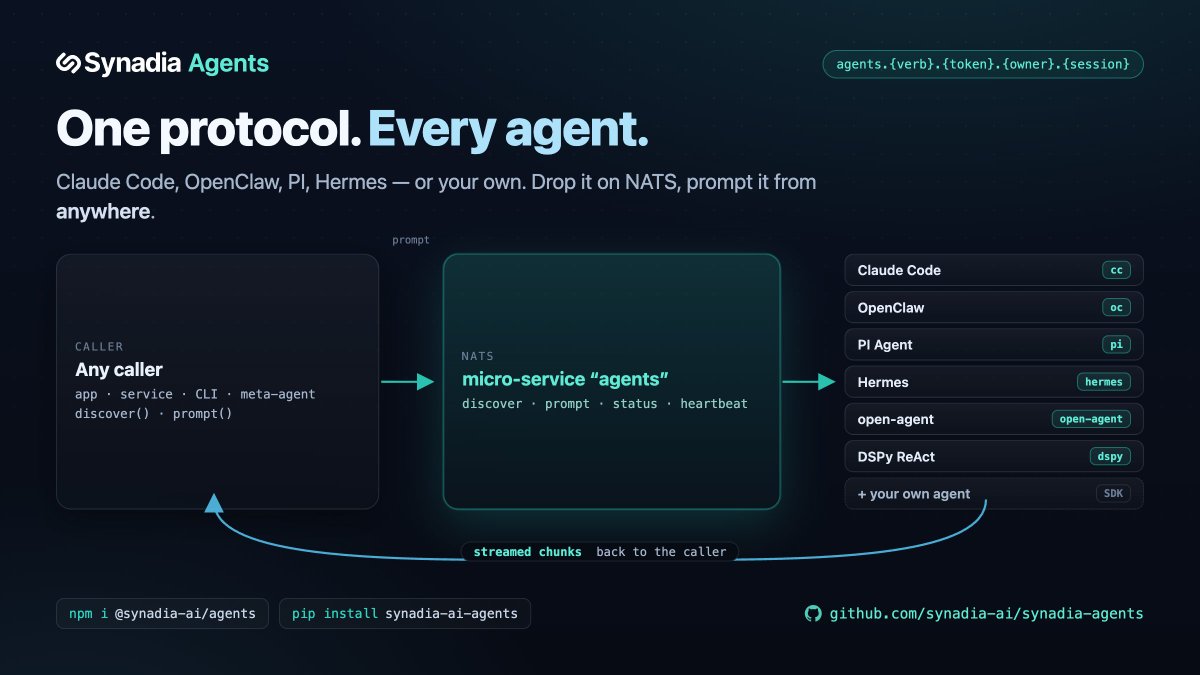Click the hermes badge
This screenshot has width=1200, height=675.
pyautogui.click(x=1104, y=382)
